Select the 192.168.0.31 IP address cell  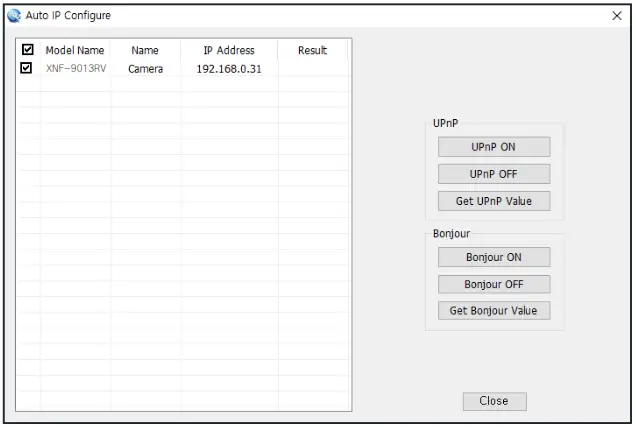229,69
